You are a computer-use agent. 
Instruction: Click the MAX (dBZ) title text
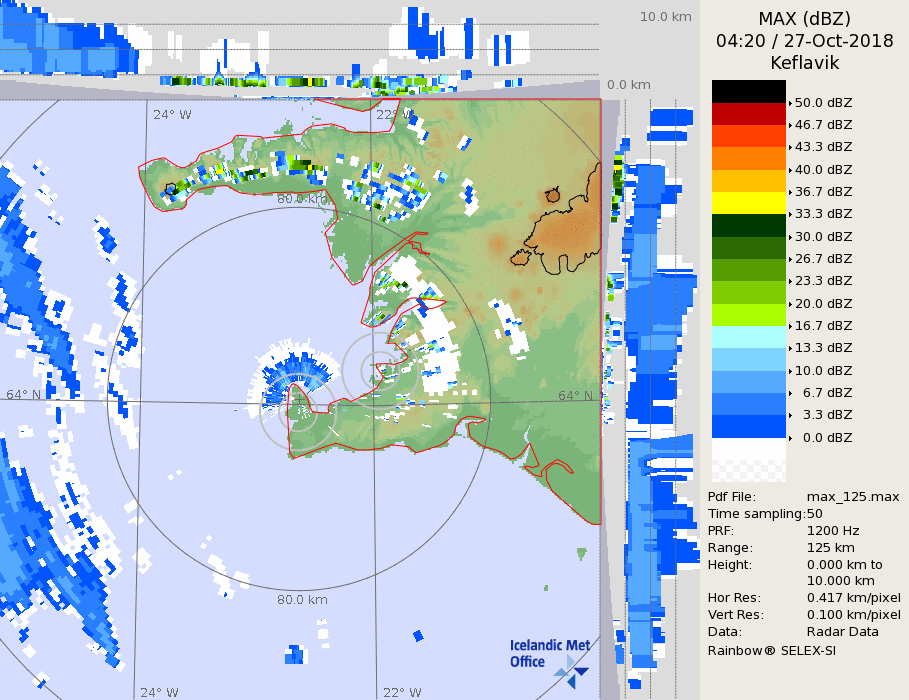pos(804,19)
